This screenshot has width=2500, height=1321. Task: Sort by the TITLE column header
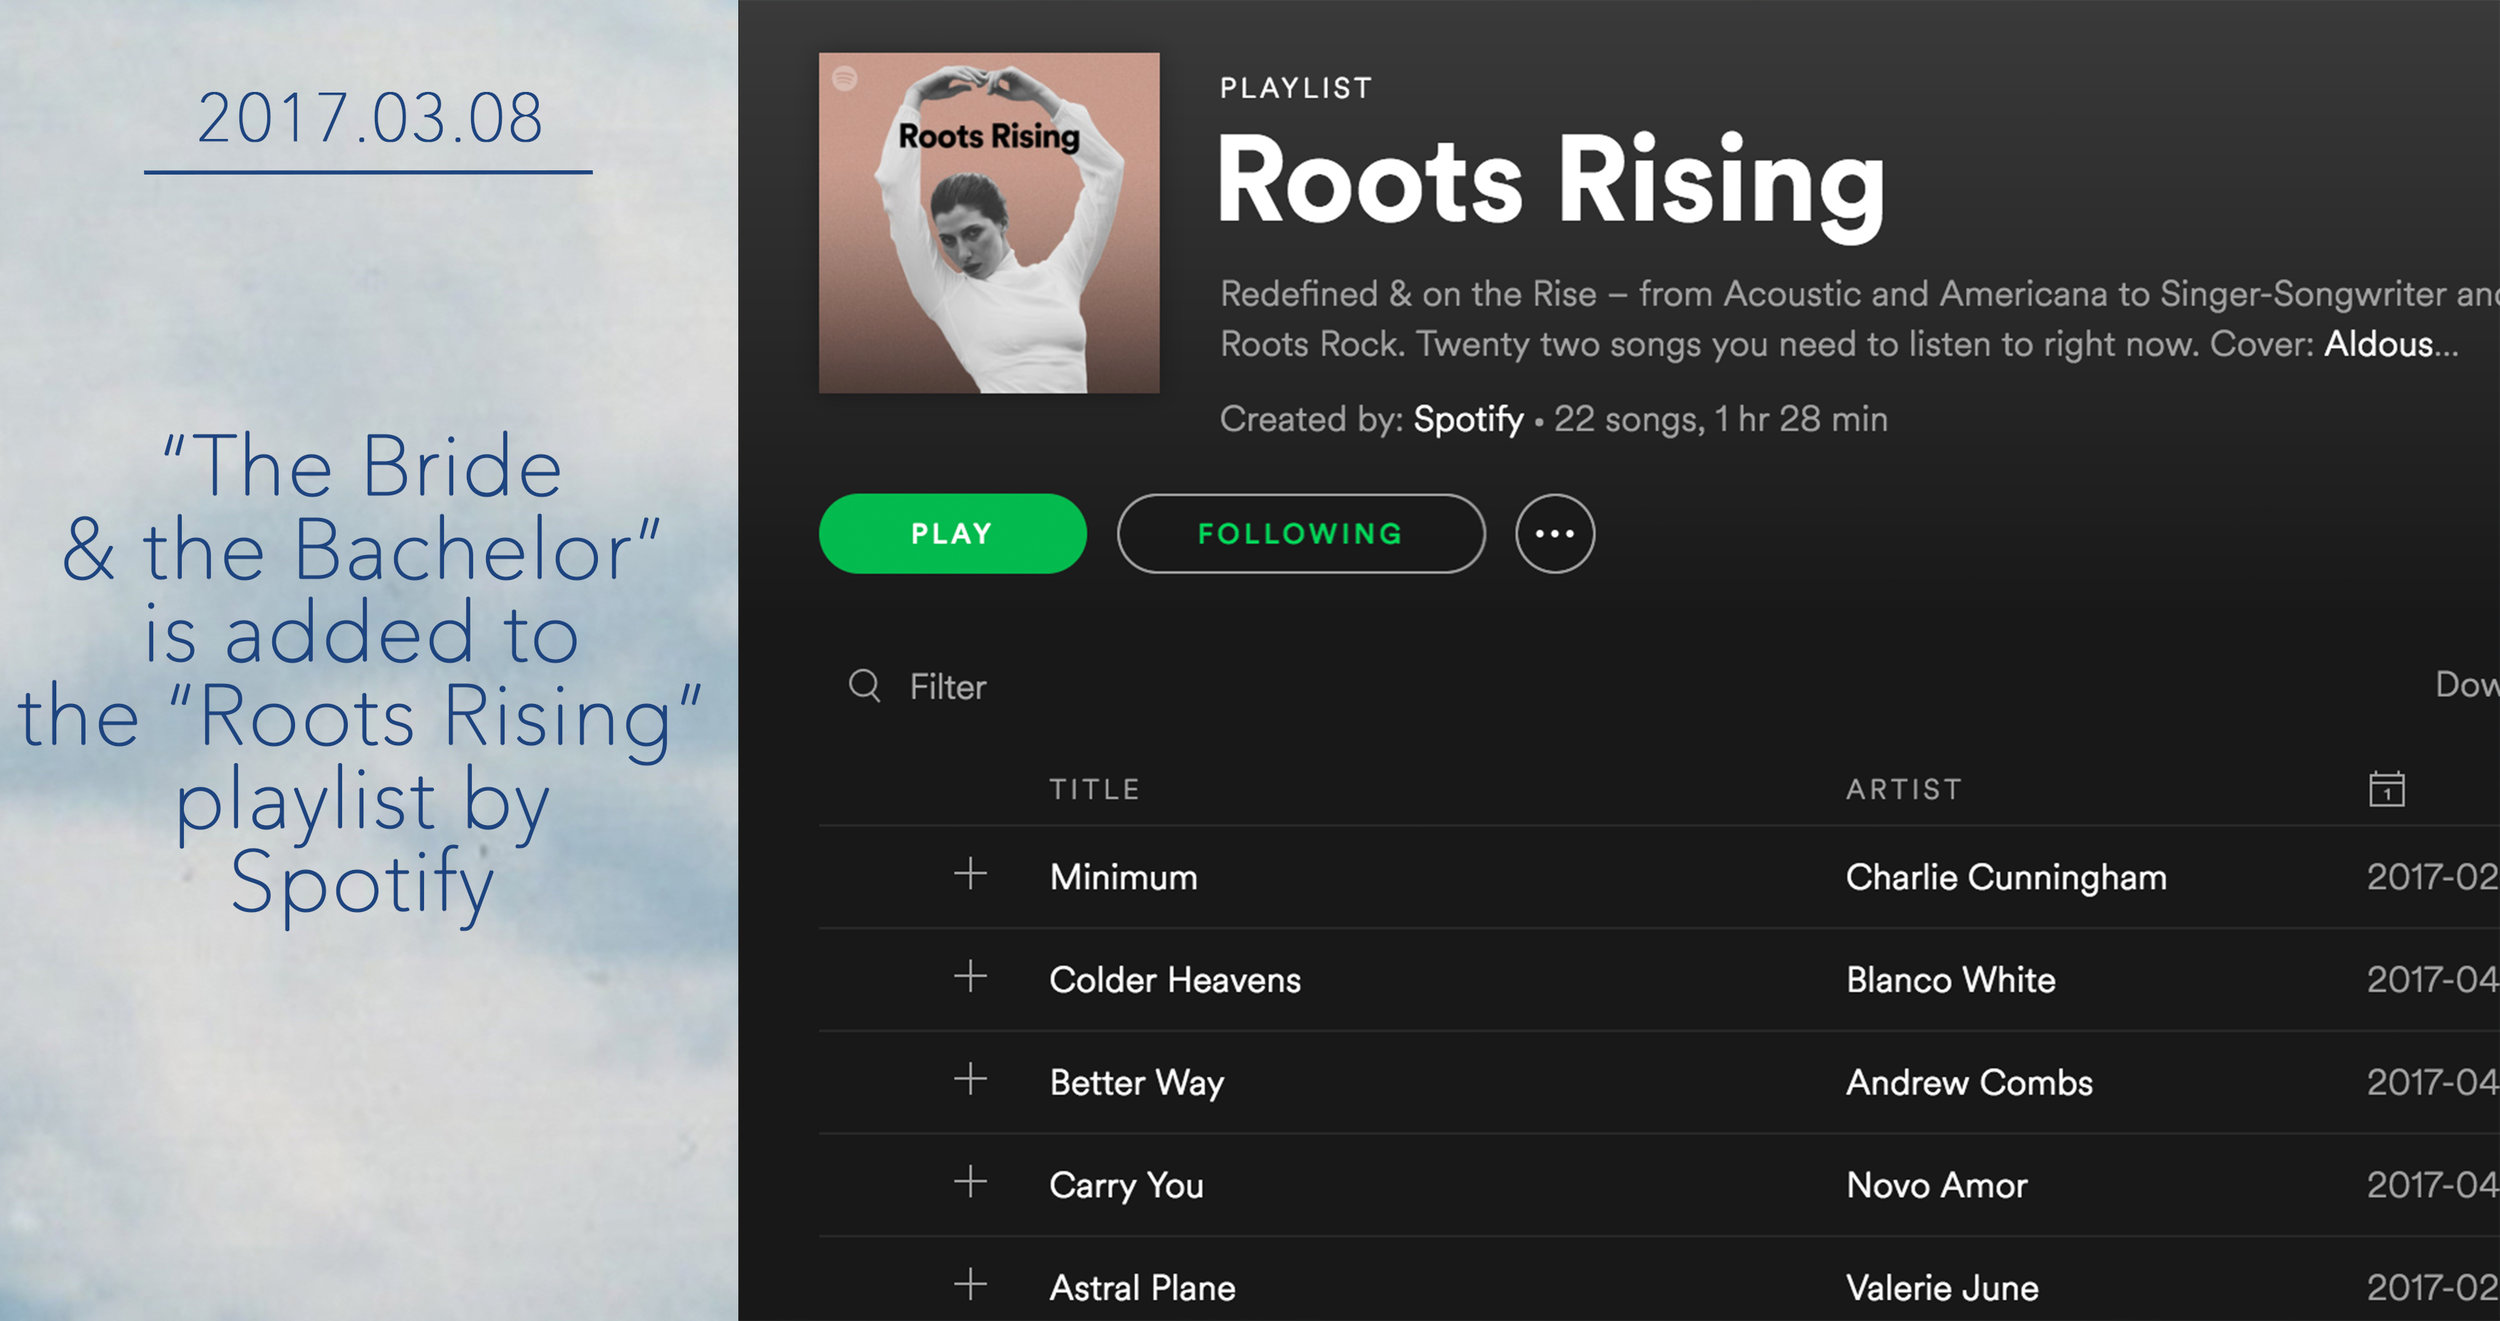click(x=1094, y=789)
